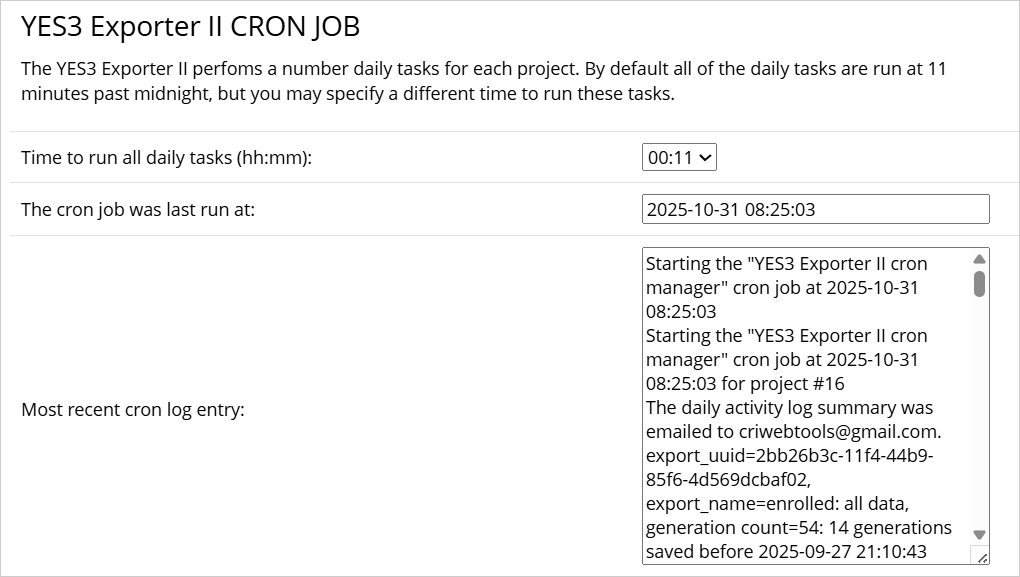This screenshot has height=577, width=1020.
Task: Click the log scrollbar up arrow
Action: pos(979,259)
